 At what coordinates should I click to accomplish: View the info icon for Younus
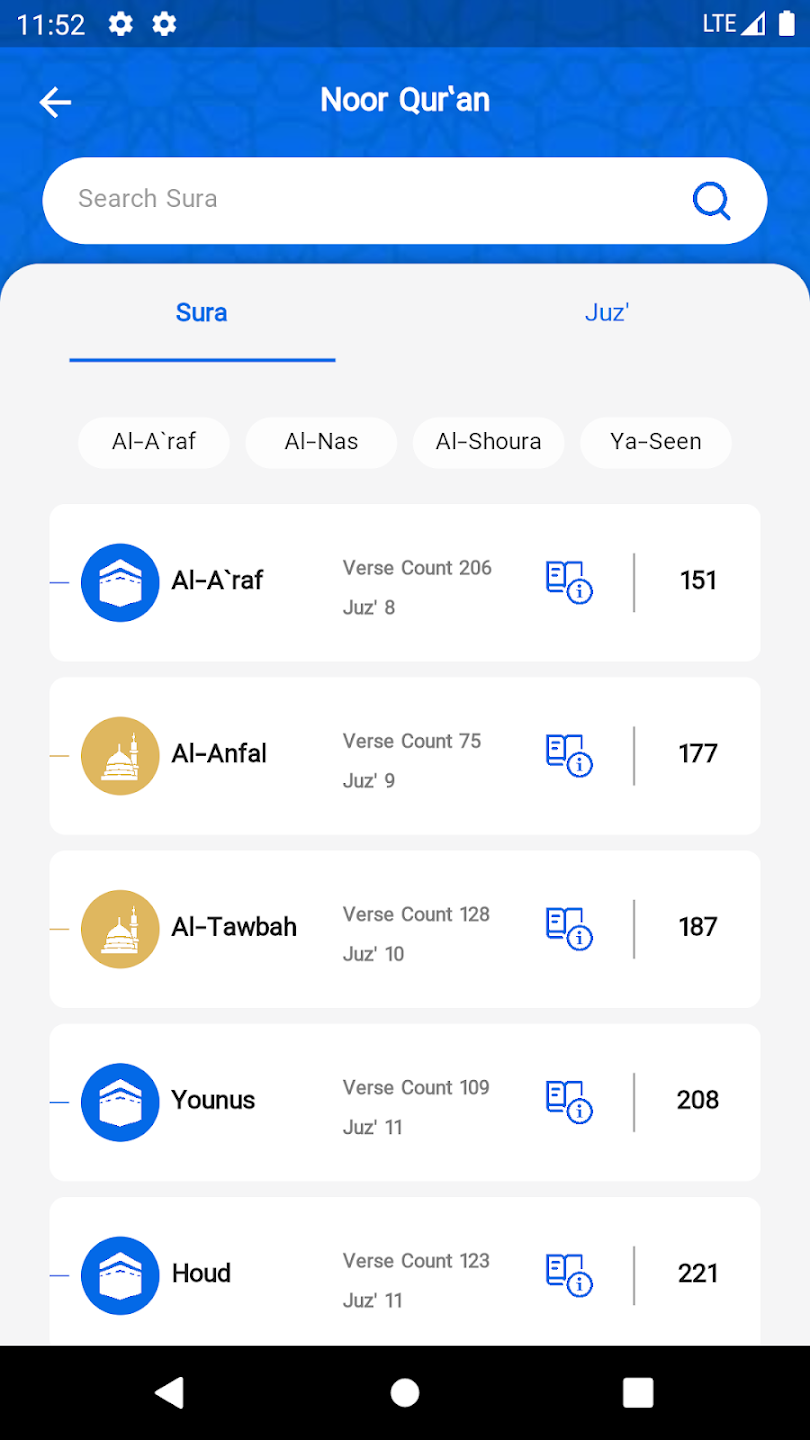click(x=569, y=1101)
